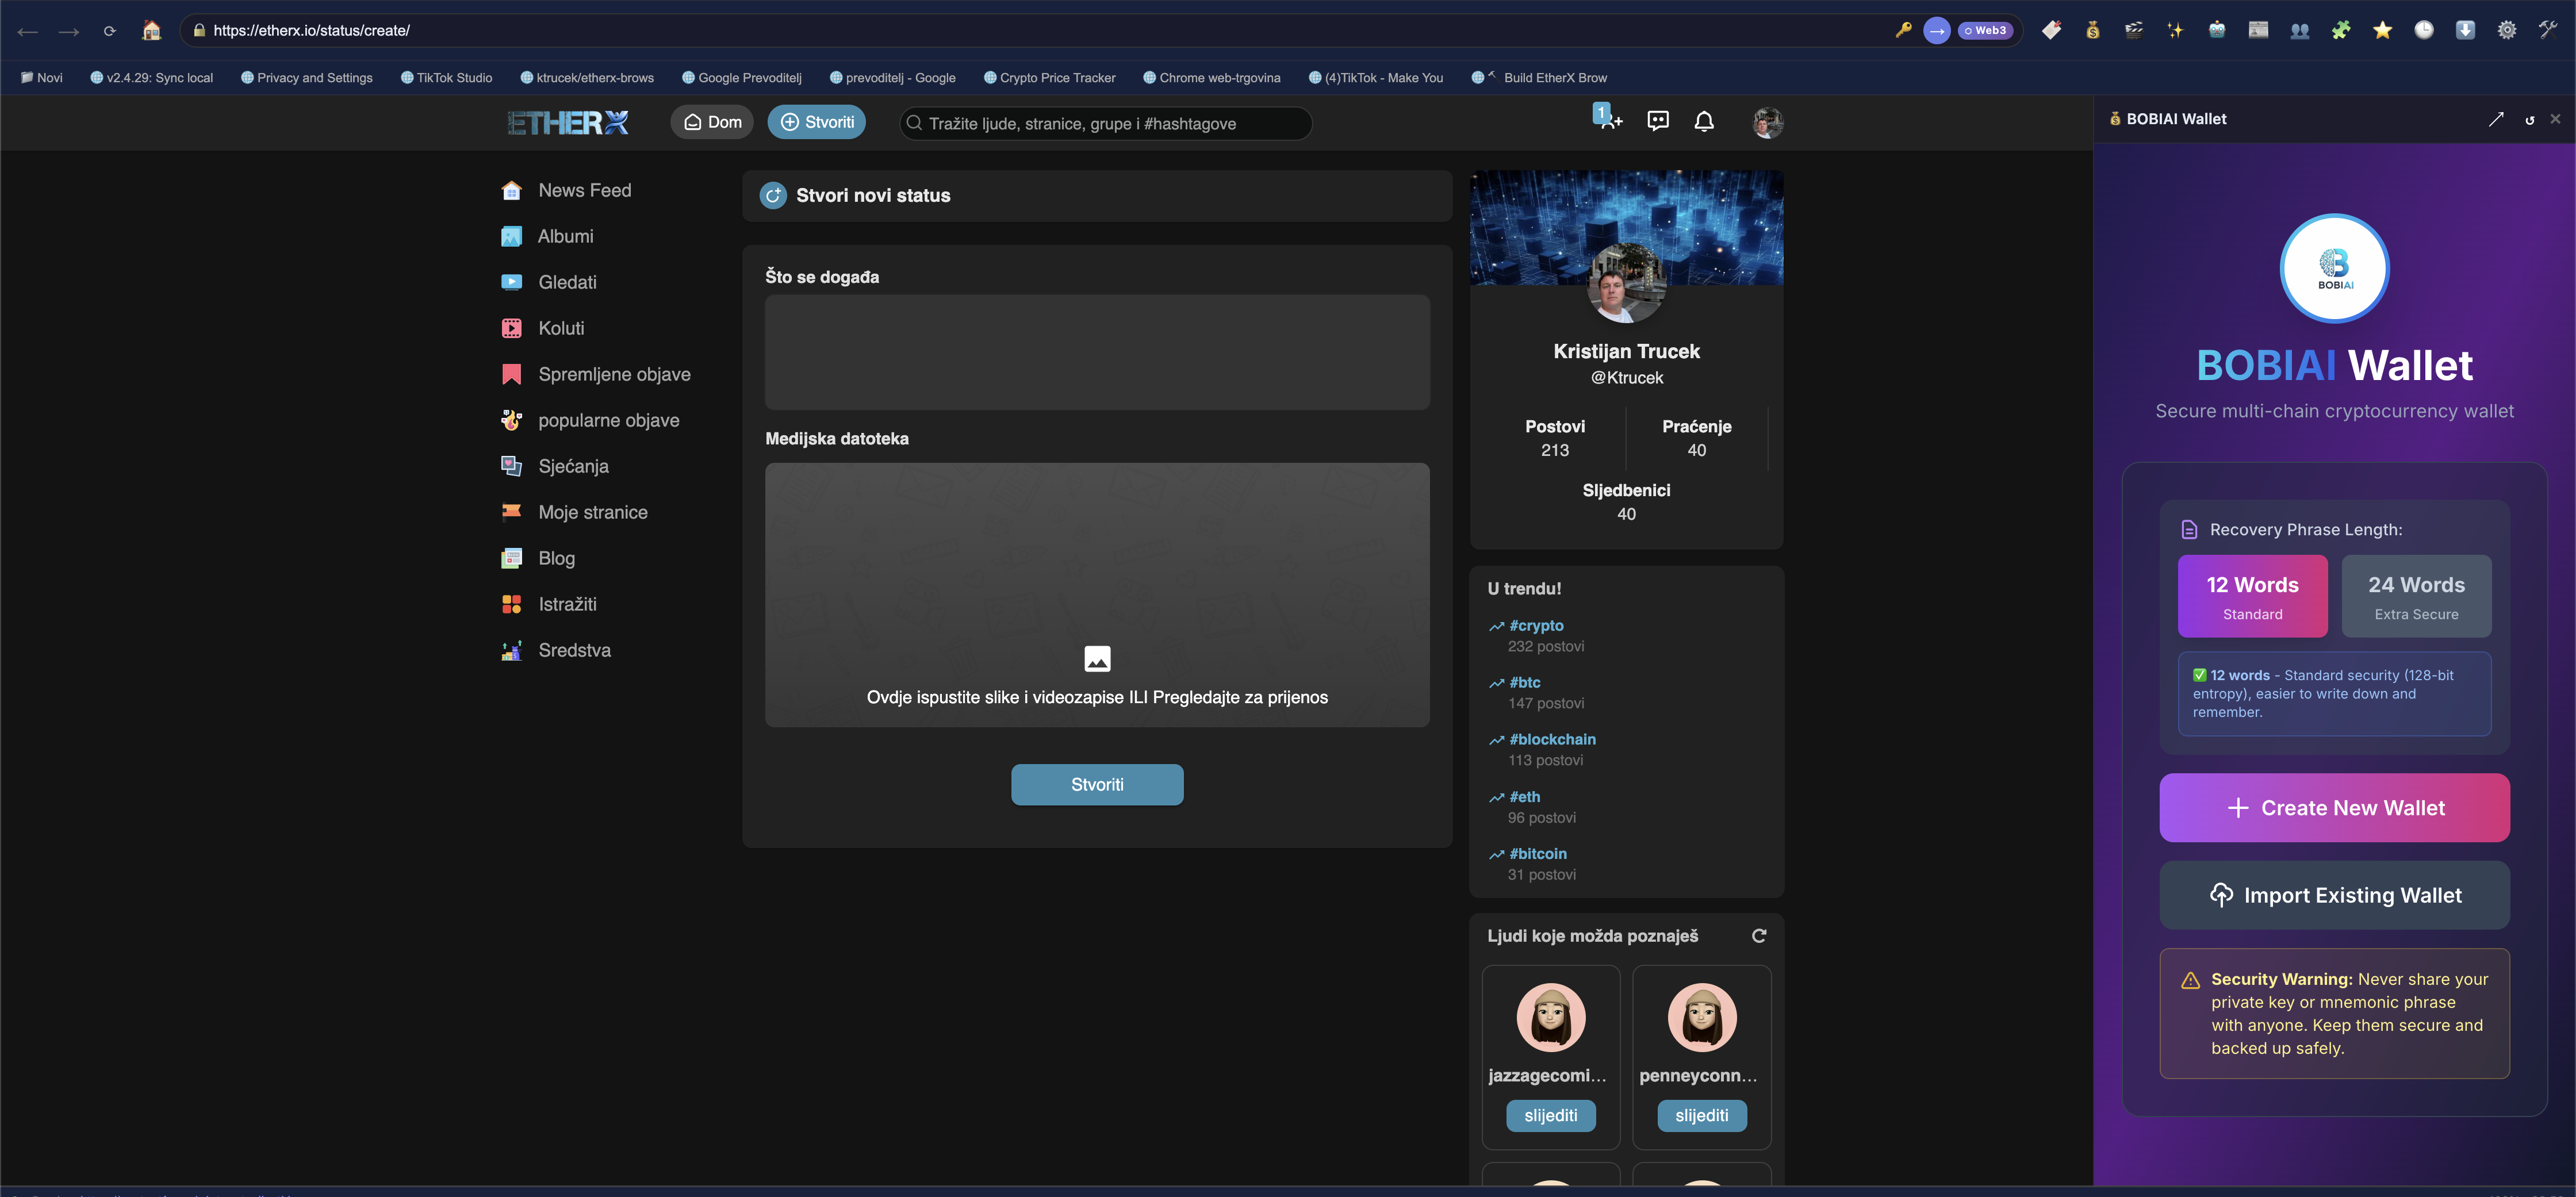2576x1197 pixels.
Task: Open the browser extensions puzzle menu
Action: (x=2341, y=30)
